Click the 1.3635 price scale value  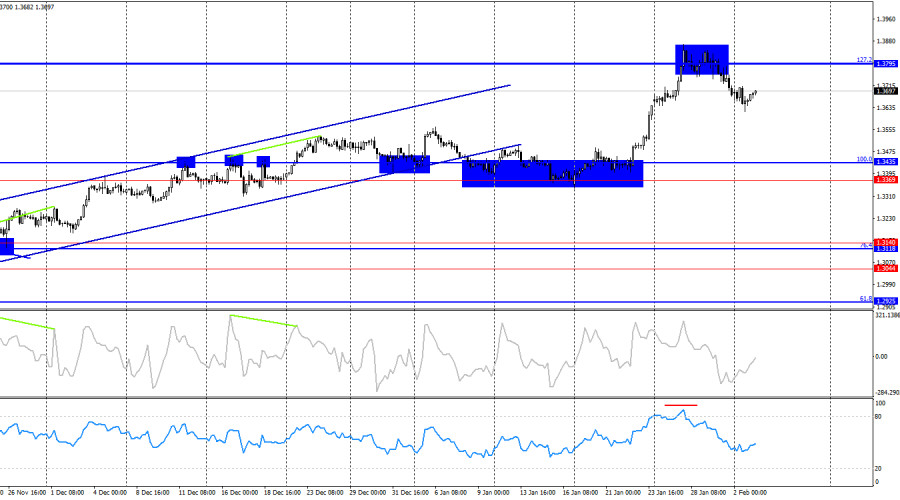coord(886,107)
